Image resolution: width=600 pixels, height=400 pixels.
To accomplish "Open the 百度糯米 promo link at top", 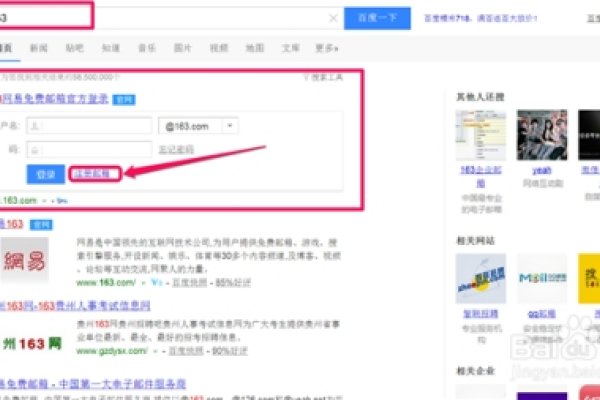I will pos(480,18).
